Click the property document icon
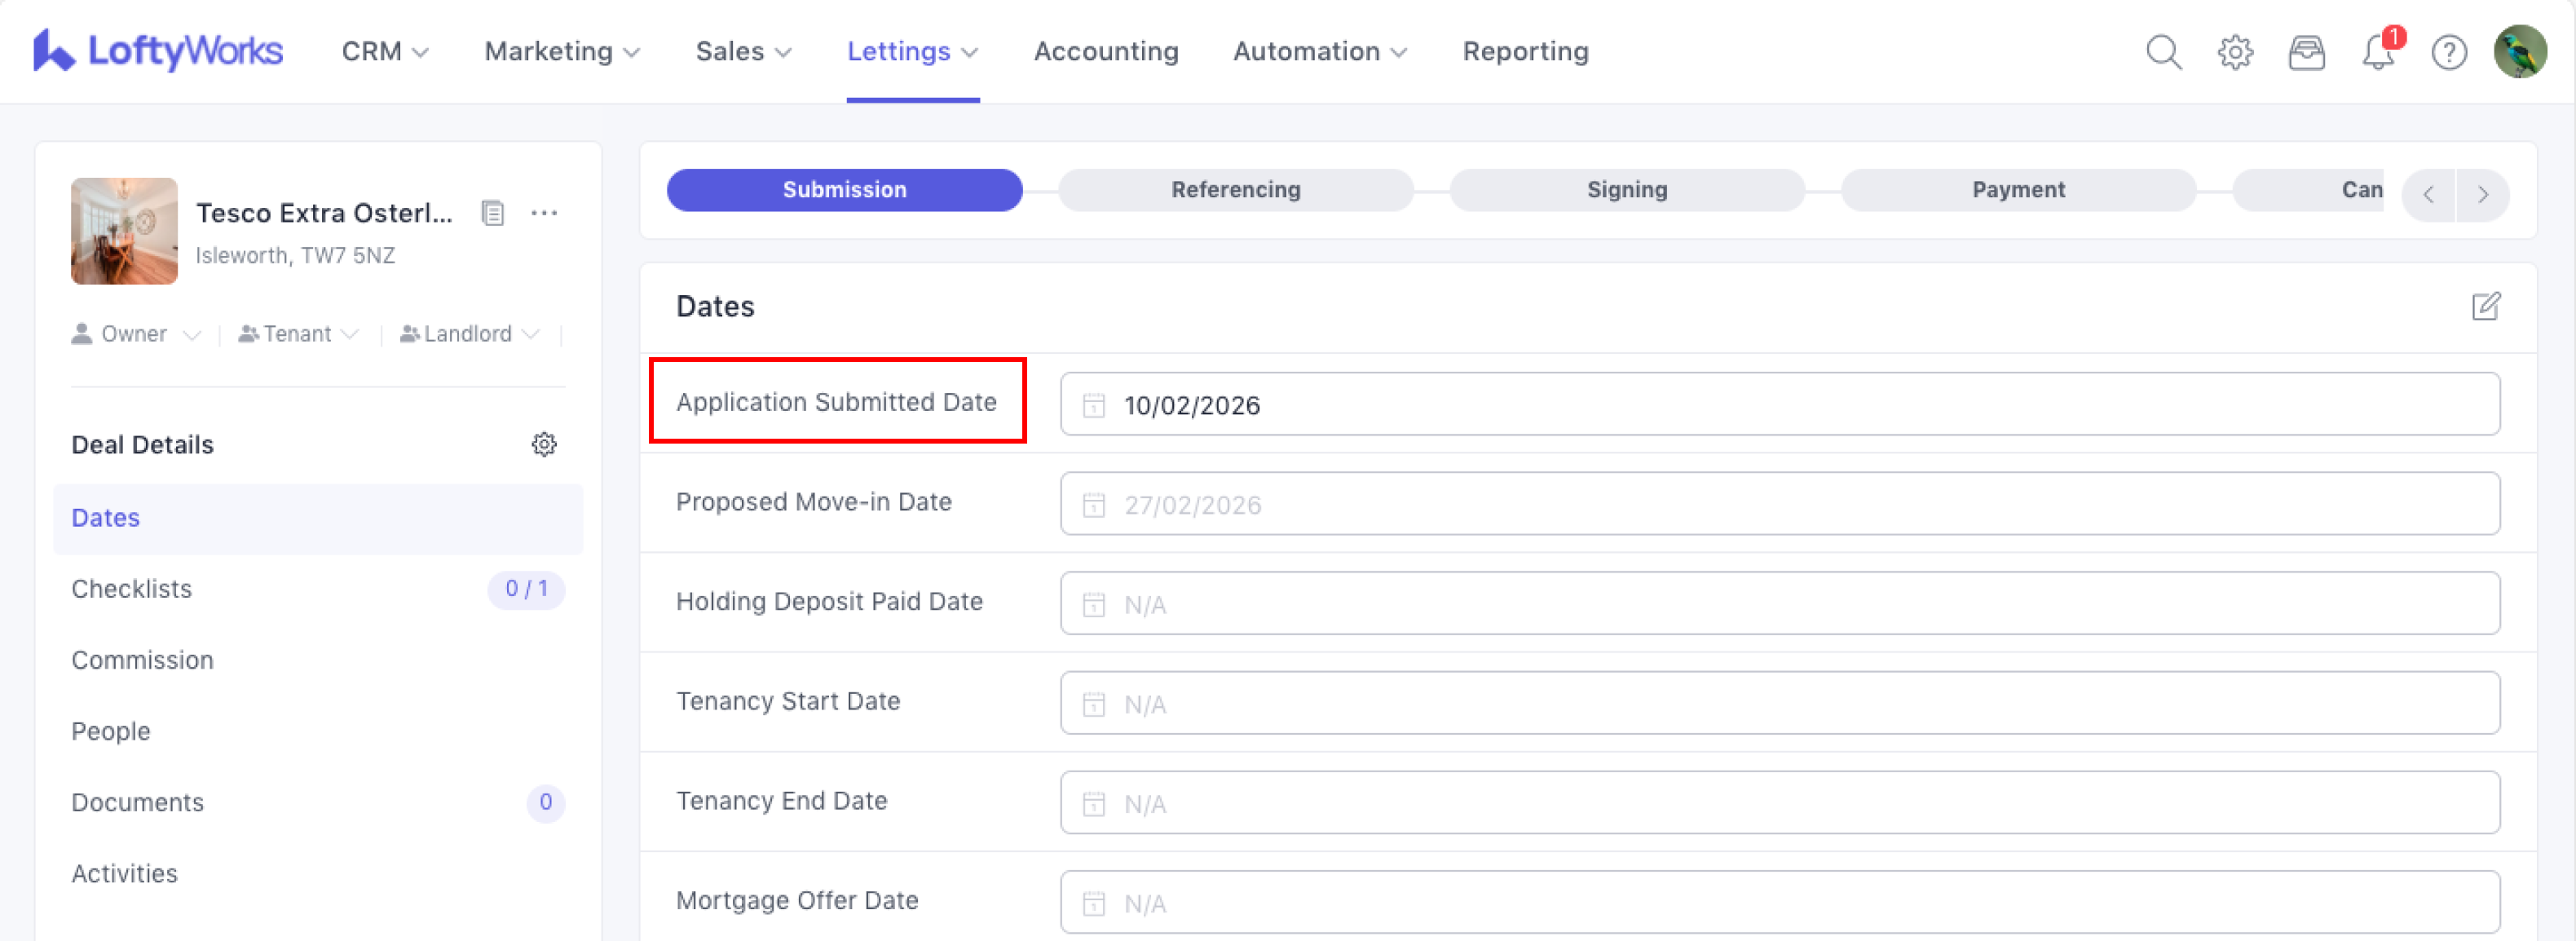 [492, 213]
